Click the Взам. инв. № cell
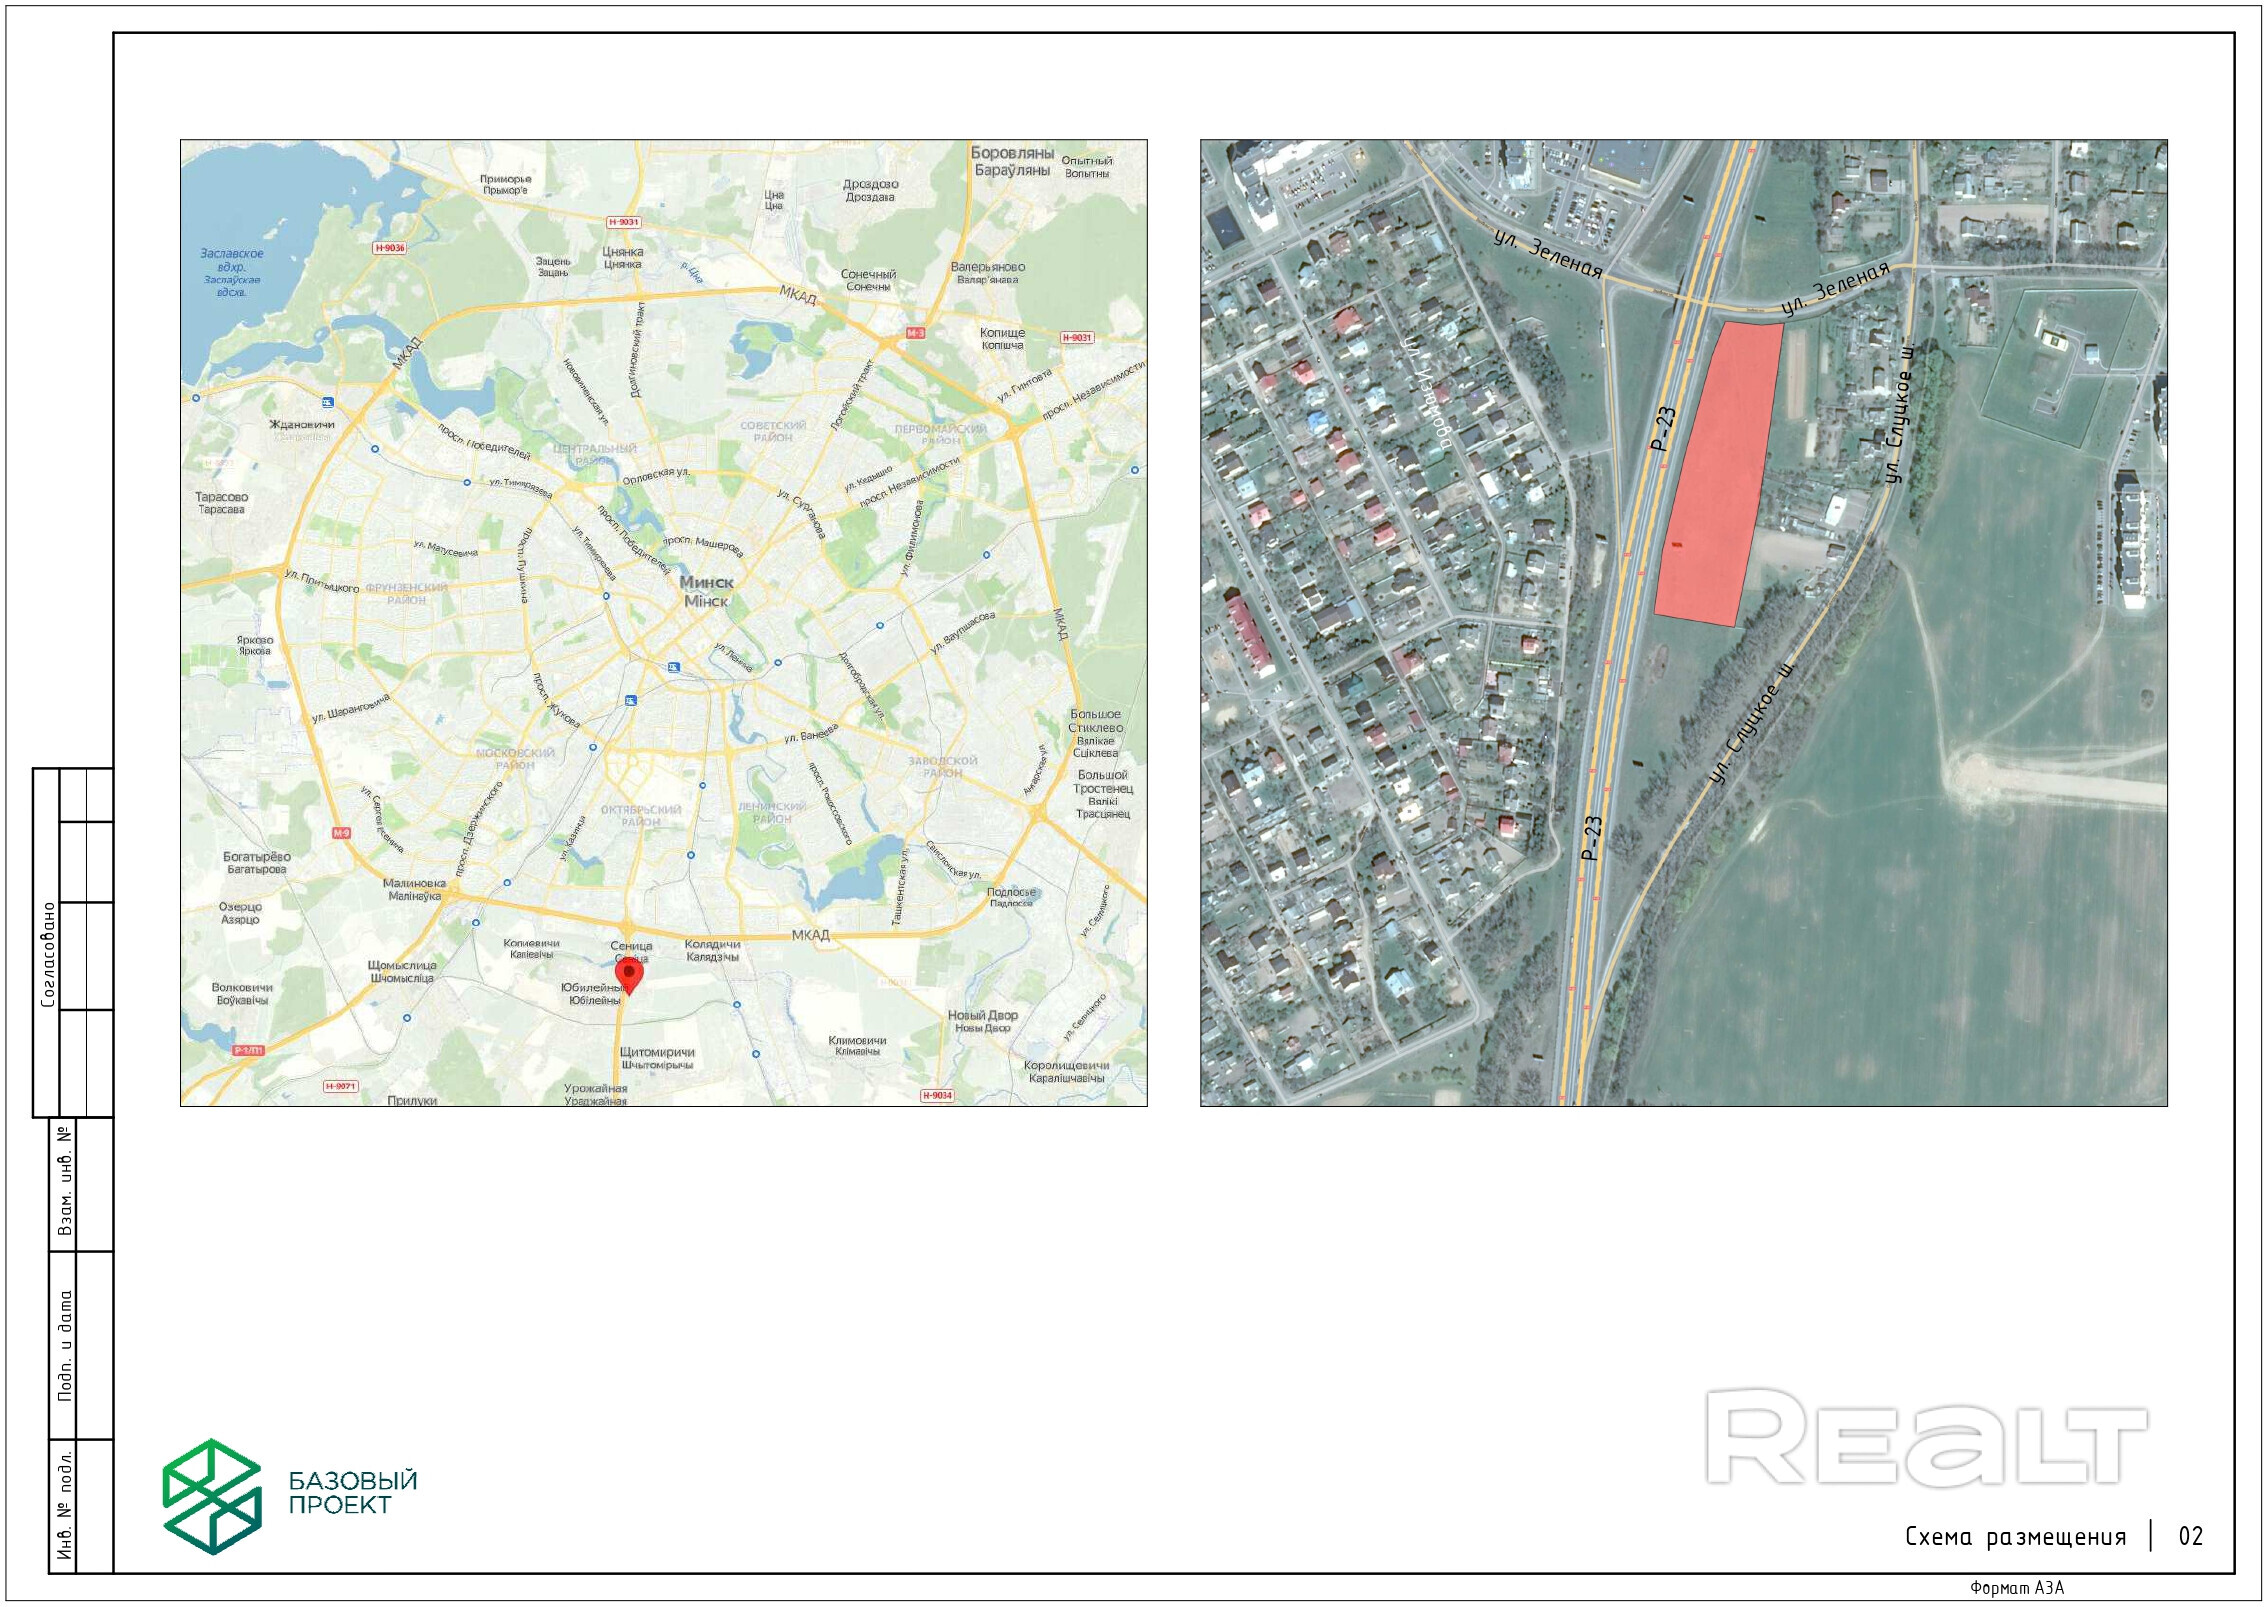This screenshot has height=1607, width=2267. coord(65,1181)
